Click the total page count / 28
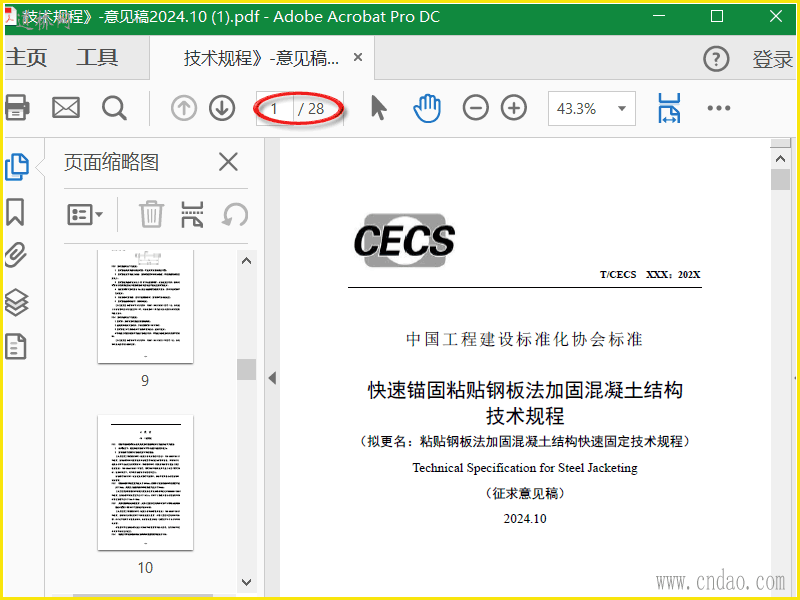Image resolution: width=800 pixels, height=600 pixels. coord(311,108)
